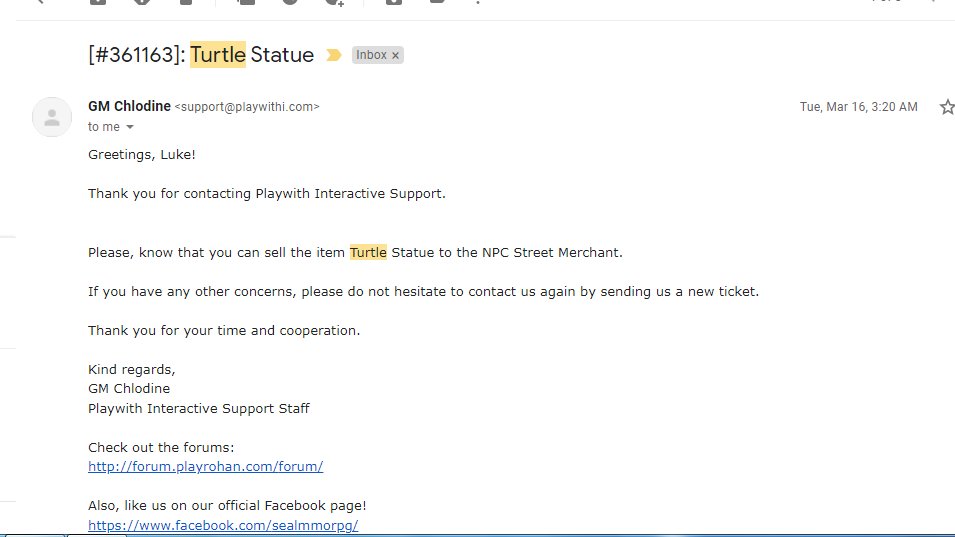Open the facebook.com/sealmmorpg link
This screenshot has width=955, height=537.
(x=223, y=525)
